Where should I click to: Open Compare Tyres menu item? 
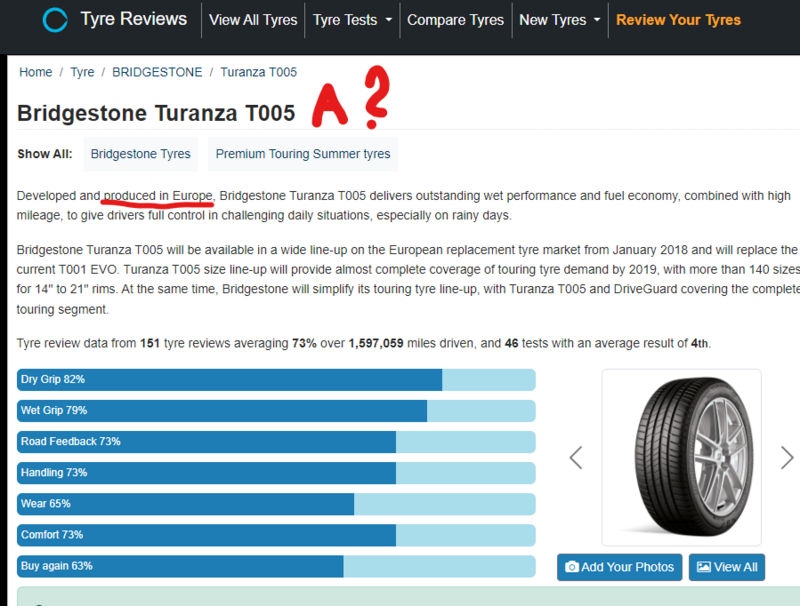click(x=456, y=20)
